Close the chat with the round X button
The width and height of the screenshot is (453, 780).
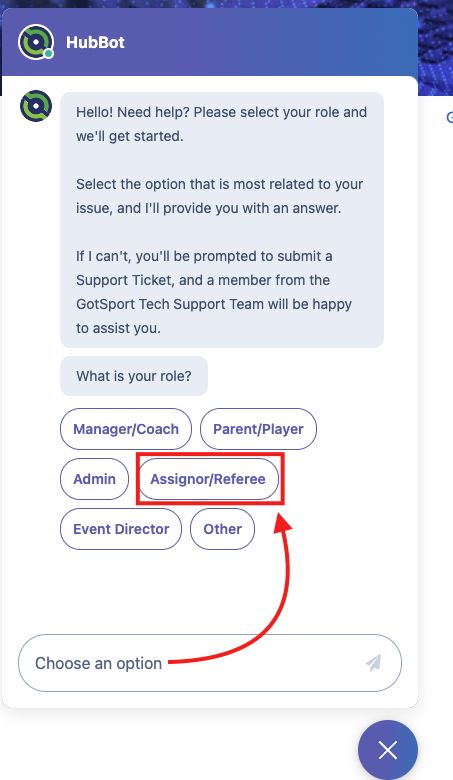388,750
